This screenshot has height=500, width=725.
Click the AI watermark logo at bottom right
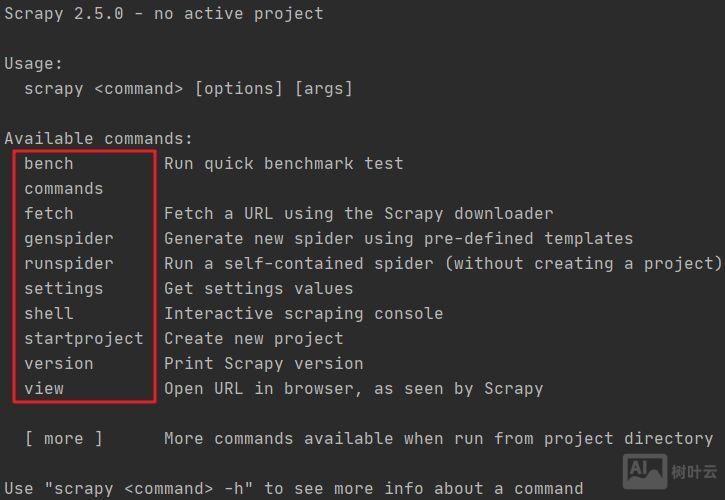point(645,471)
